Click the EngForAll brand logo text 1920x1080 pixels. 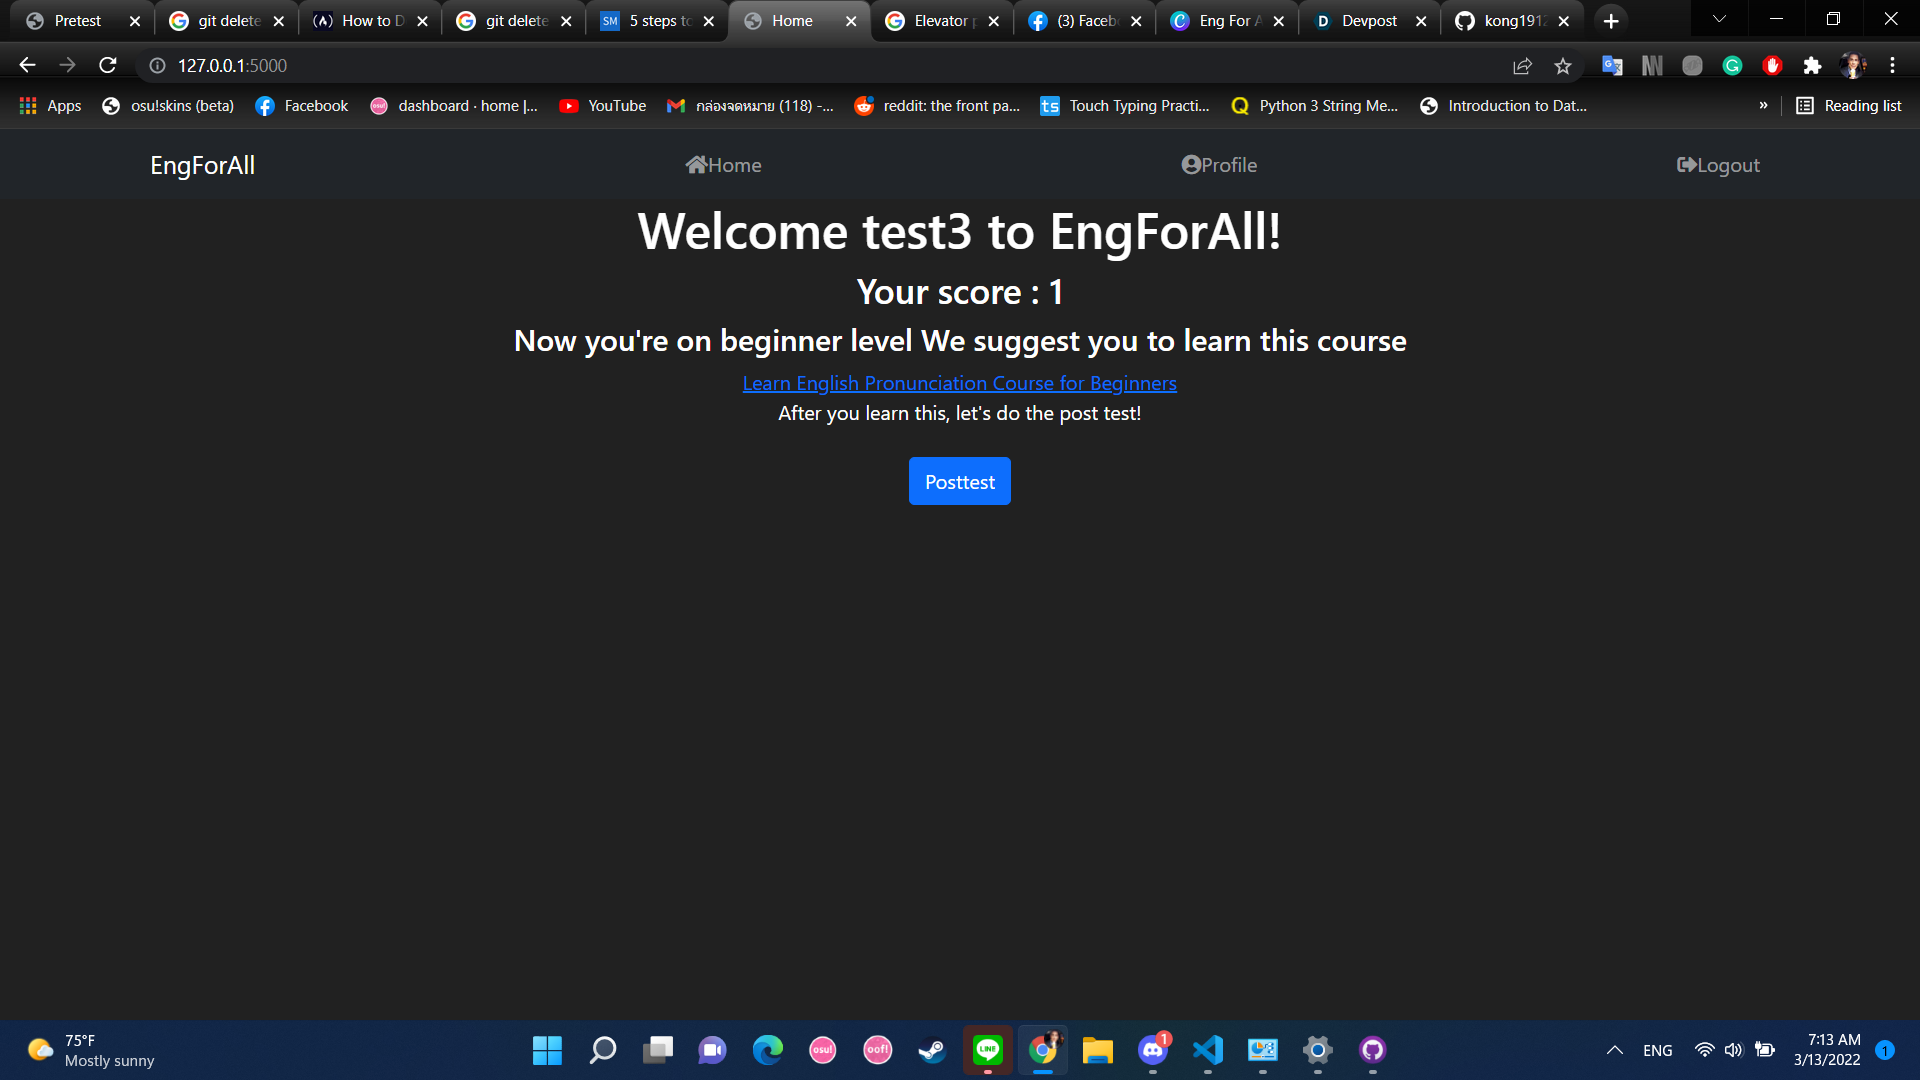point(202,165)
